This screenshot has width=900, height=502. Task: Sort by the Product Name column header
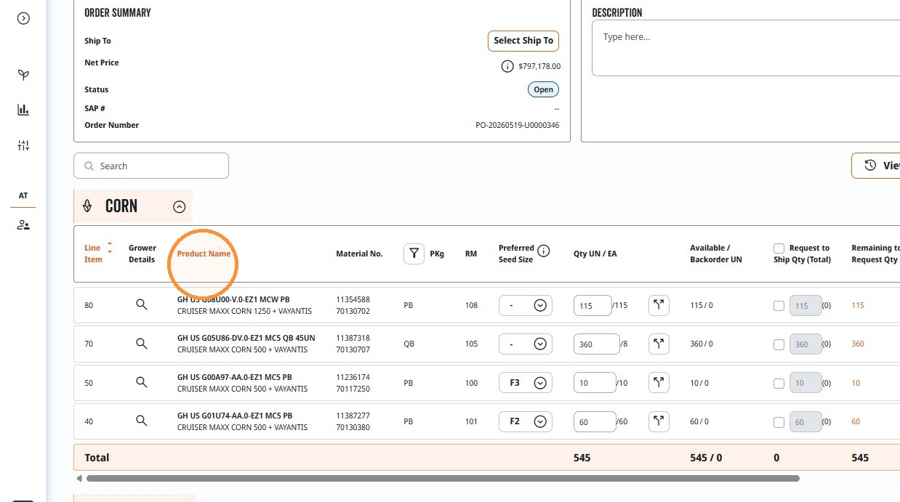point(203,254)
